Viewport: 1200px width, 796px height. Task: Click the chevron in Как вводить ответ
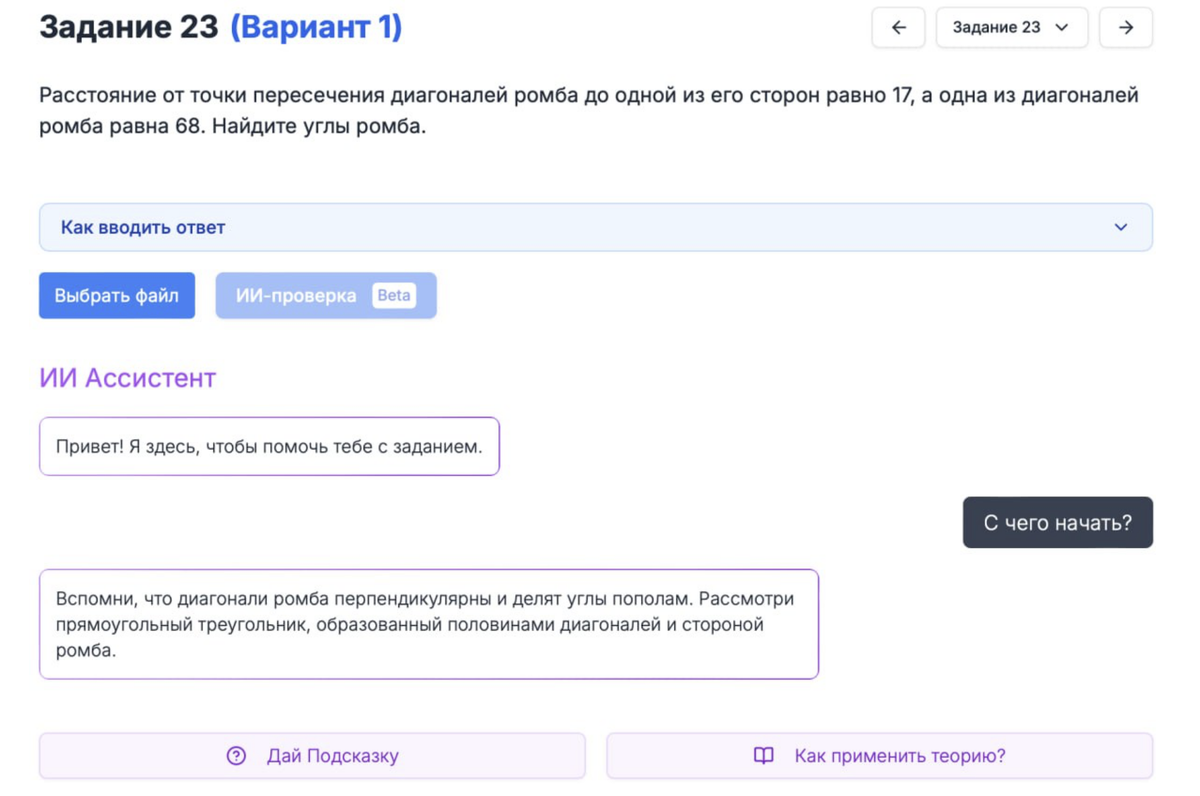click(x=1121, y=227)
